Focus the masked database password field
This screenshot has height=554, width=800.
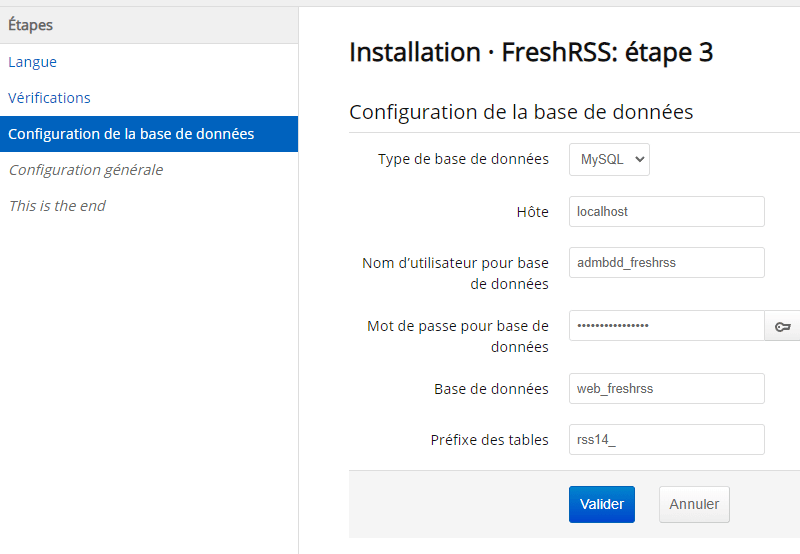pyautogui.click(x=666, y=326)
